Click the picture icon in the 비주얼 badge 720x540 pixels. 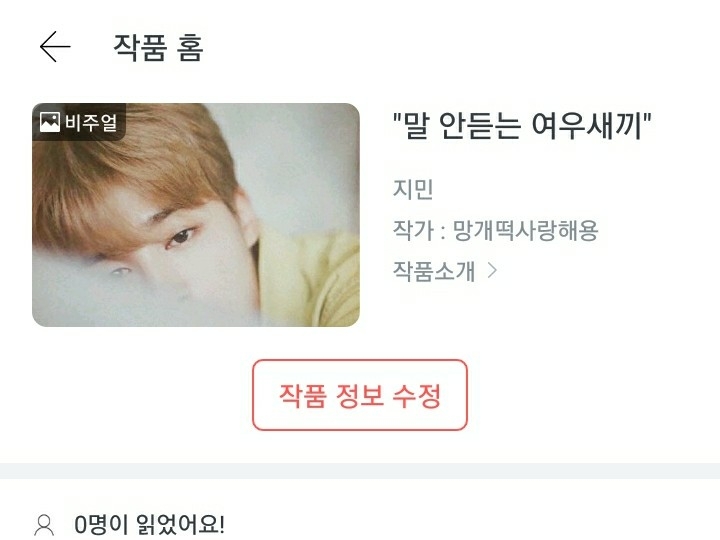pos(50,122)
